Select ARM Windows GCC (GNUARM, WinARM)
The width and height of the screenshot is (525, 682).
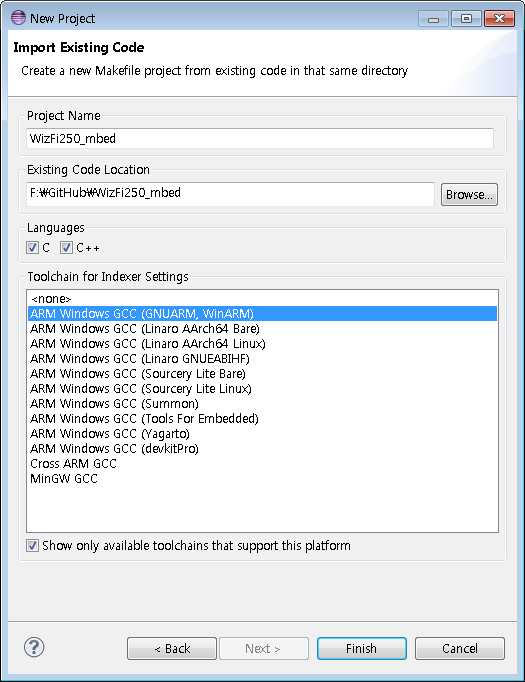262,314
